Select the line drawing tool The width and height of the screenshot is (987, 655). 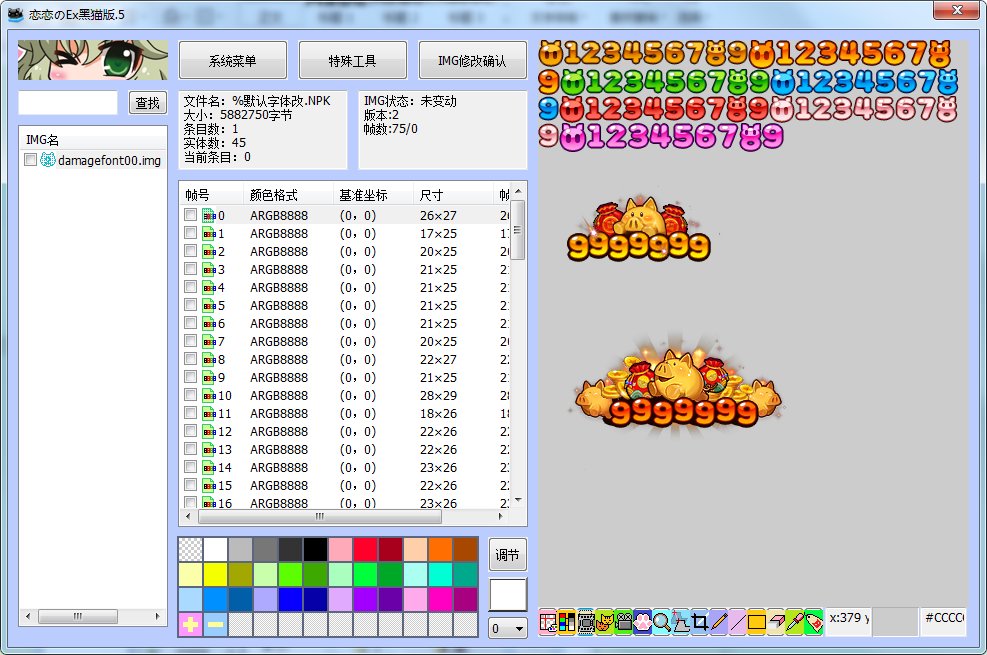[737, 622]
